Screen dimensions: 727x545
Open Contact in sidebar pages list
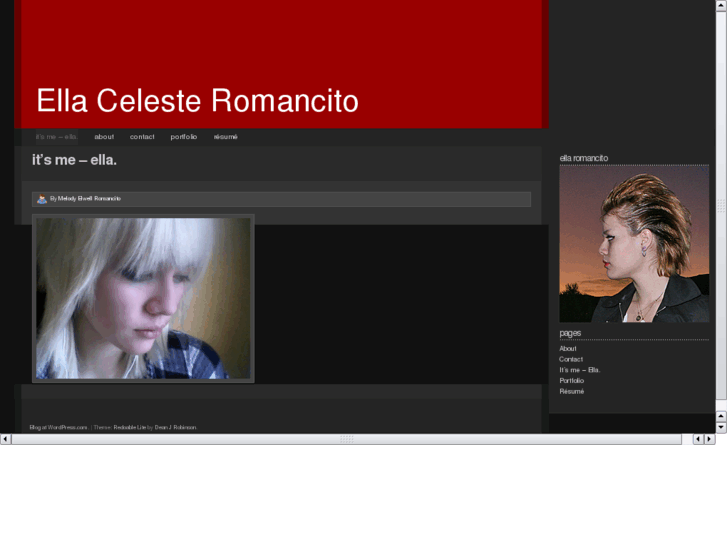coord(571,359)
